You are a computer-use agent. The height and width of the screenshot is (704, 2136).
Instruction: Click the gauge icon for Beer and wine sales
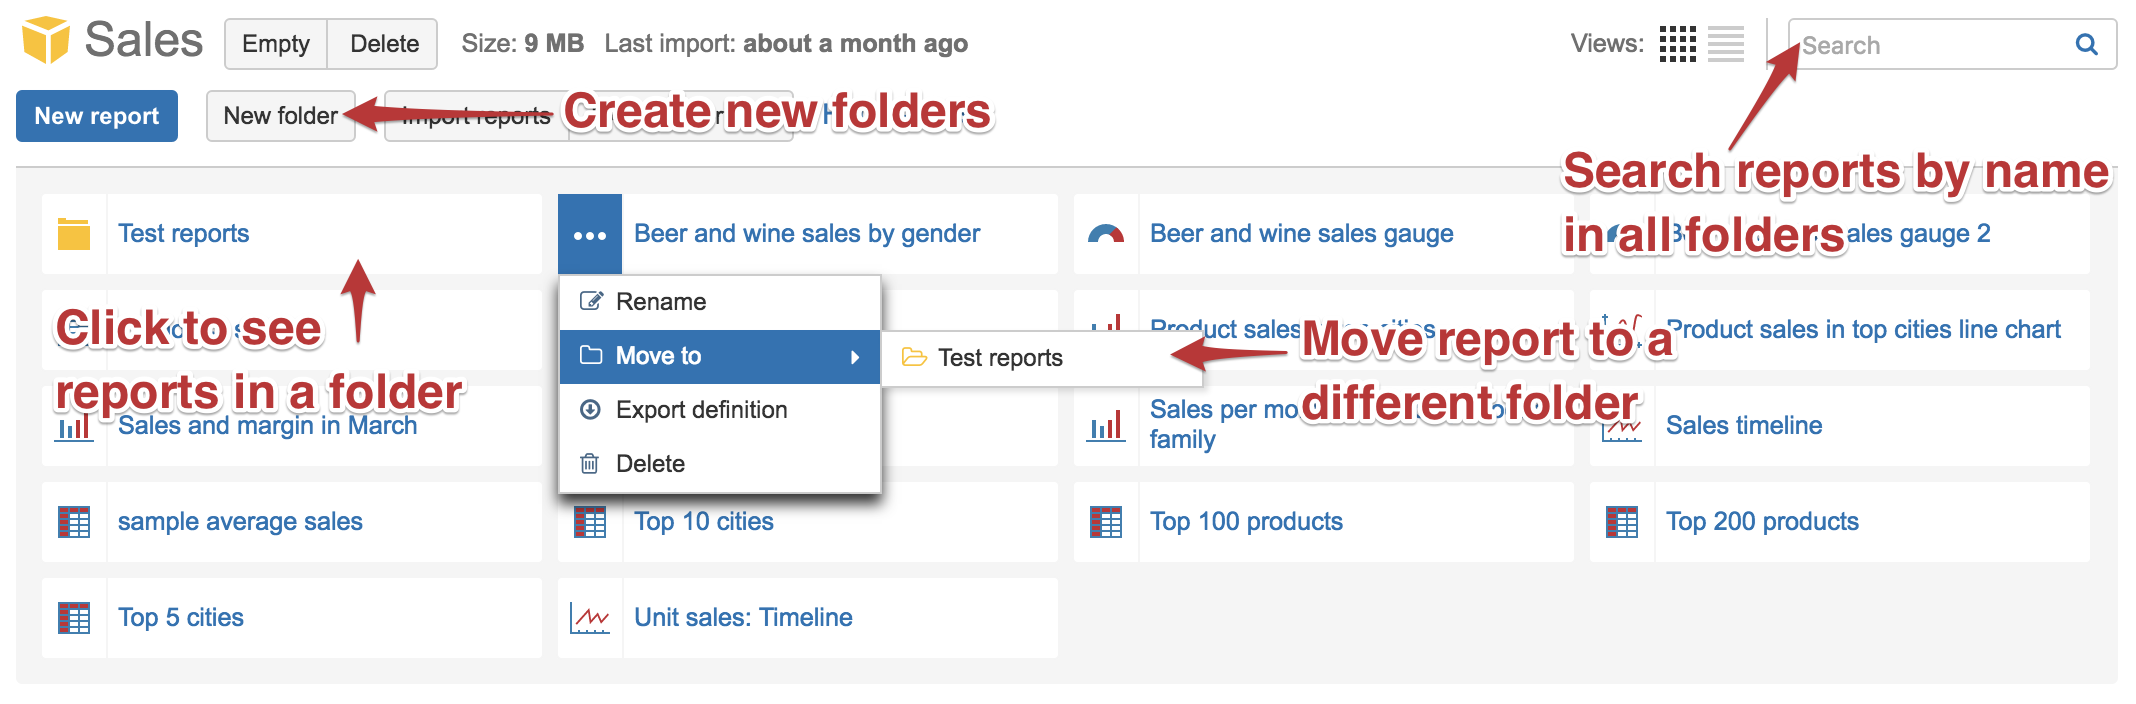pos(1106,234)
